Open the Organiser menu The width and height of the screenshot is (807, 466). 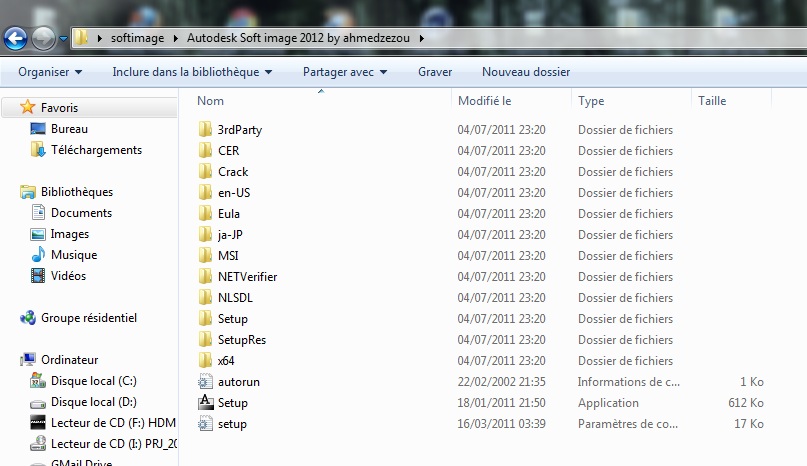pyautogui.click(x=50, y=72)
